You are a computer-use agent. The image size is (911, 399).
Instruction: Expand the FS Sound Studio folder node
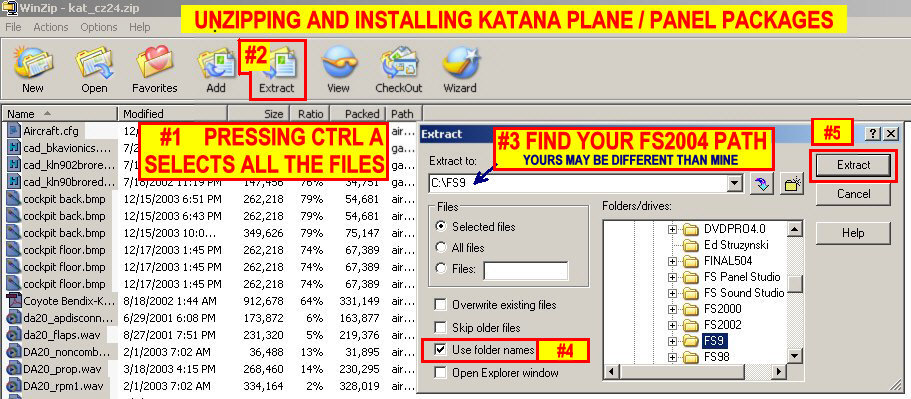pos(673,293)
